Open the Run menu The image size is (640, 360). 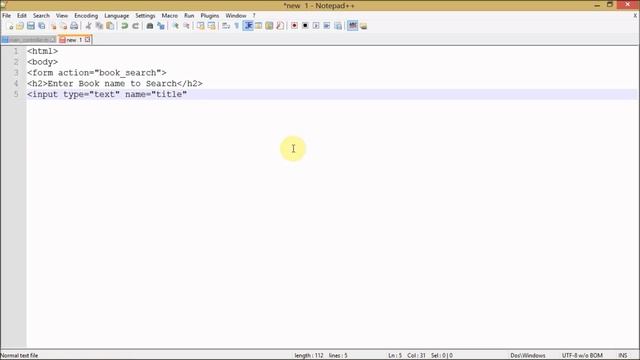coord(189,16)
